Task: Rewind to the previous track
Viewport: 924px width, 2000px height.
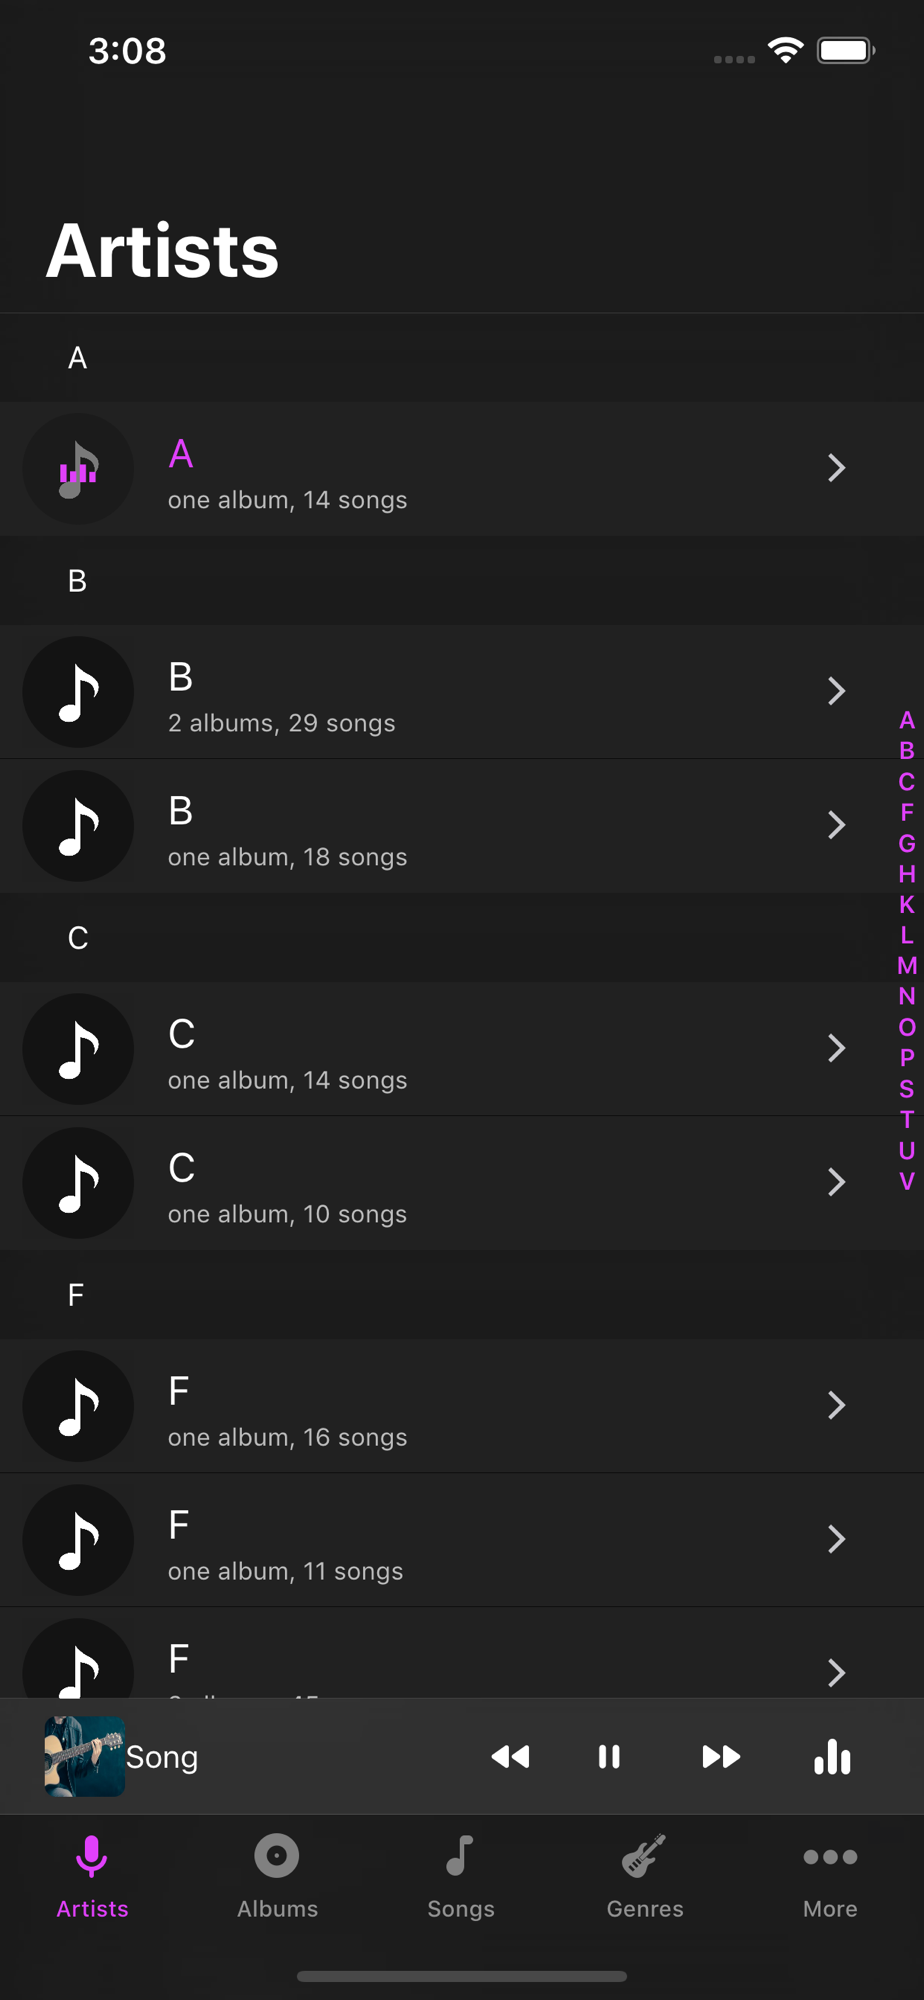Action: pyautogui.click(x=510, y=1757)
